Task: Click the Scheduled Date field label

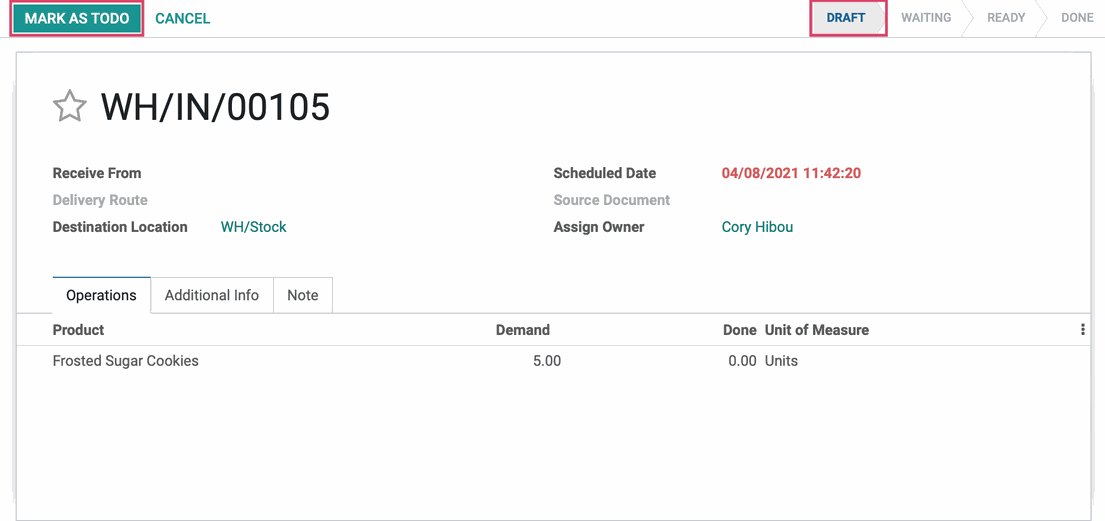Action: [605, 173]
